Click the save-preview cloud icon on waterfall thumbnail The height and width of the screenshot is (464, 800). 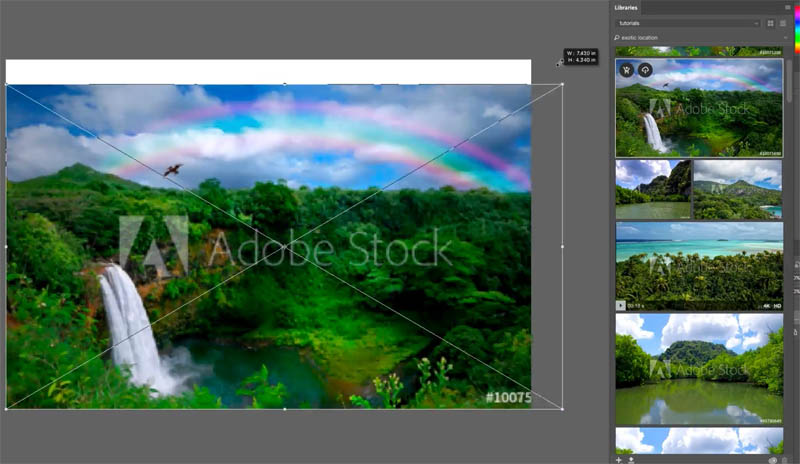[x=645, y=70]
